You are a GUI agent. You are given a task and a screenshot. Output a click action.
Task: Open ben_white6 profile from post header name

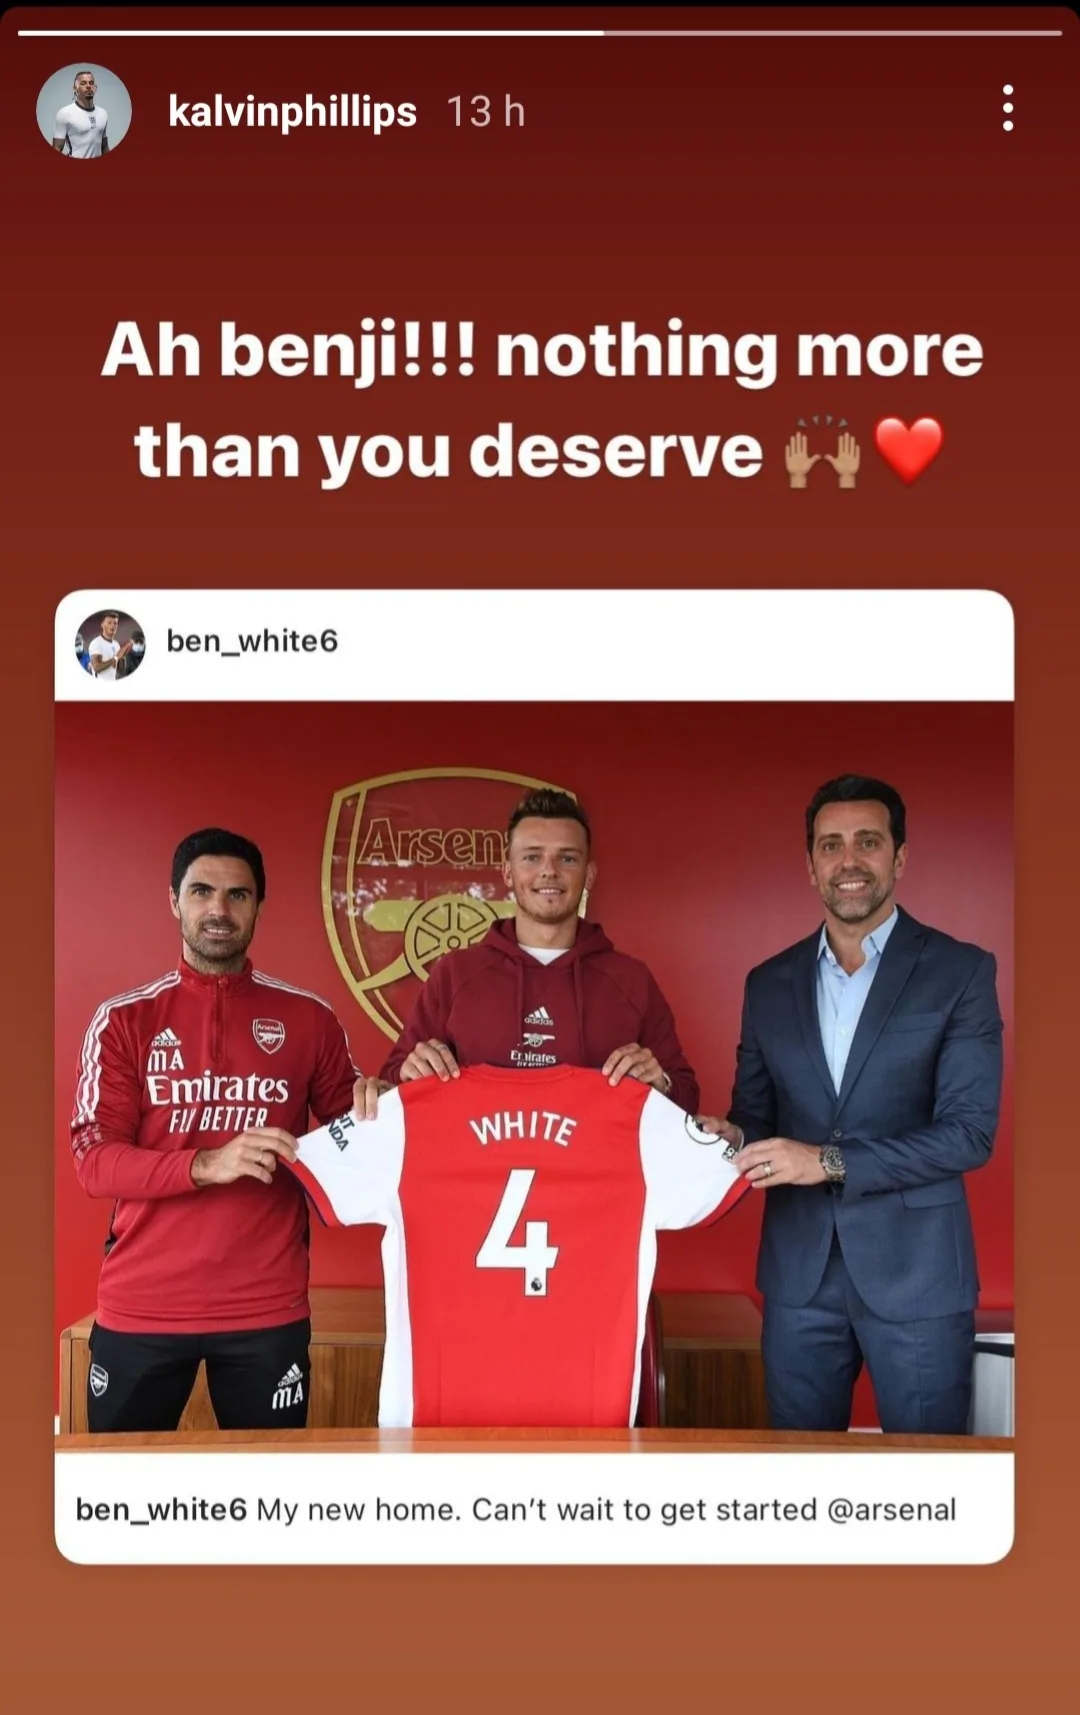(x=252, y=641)
